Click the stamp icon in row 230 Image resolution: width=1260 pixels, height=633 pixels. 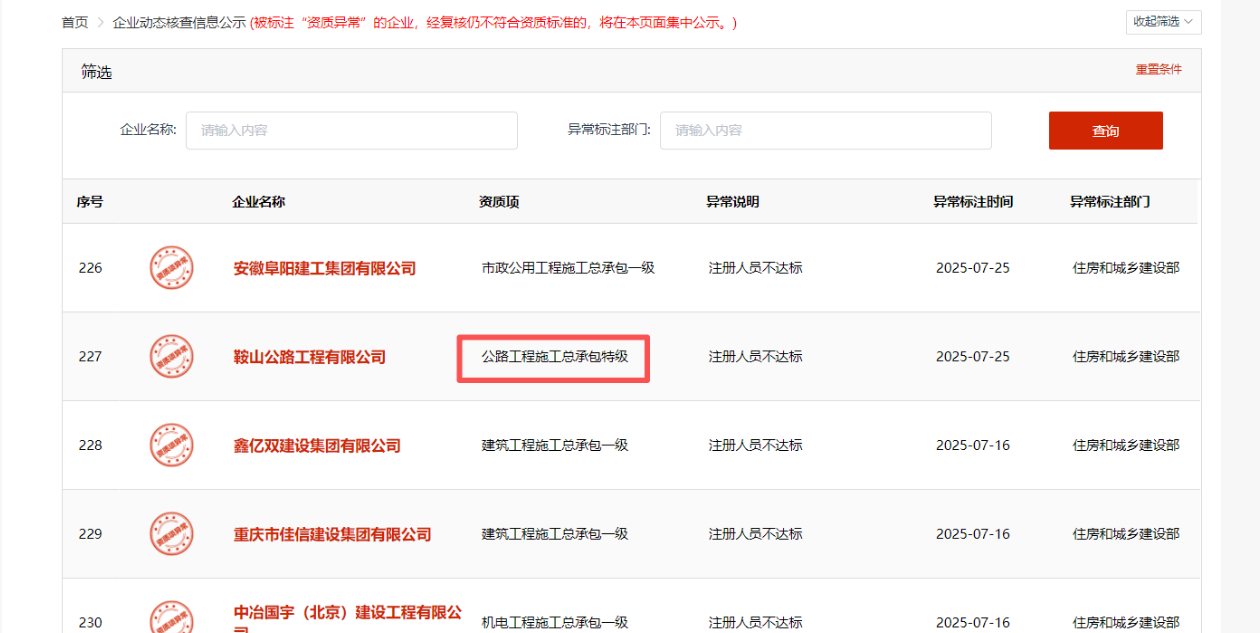[171, 619]
